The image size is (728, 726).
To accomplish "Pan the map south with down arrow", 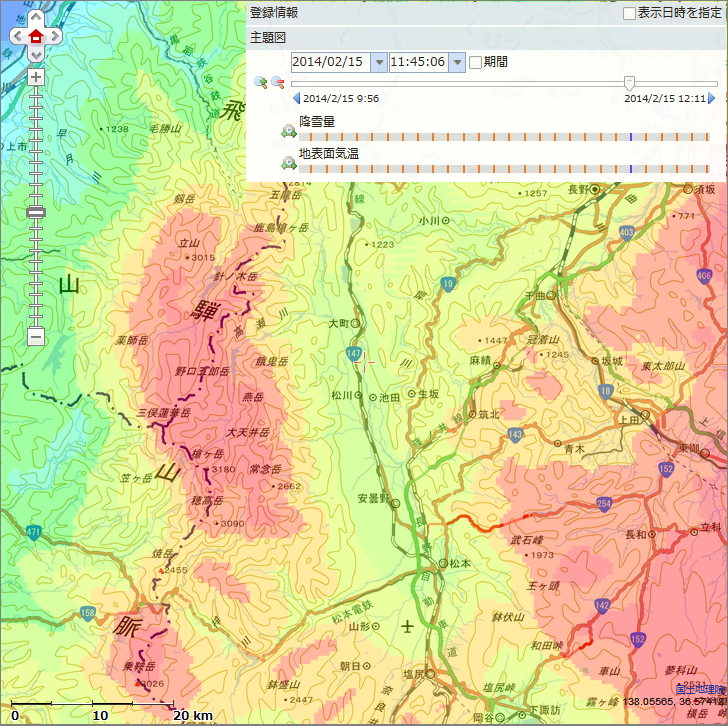I will click(36, 54).
